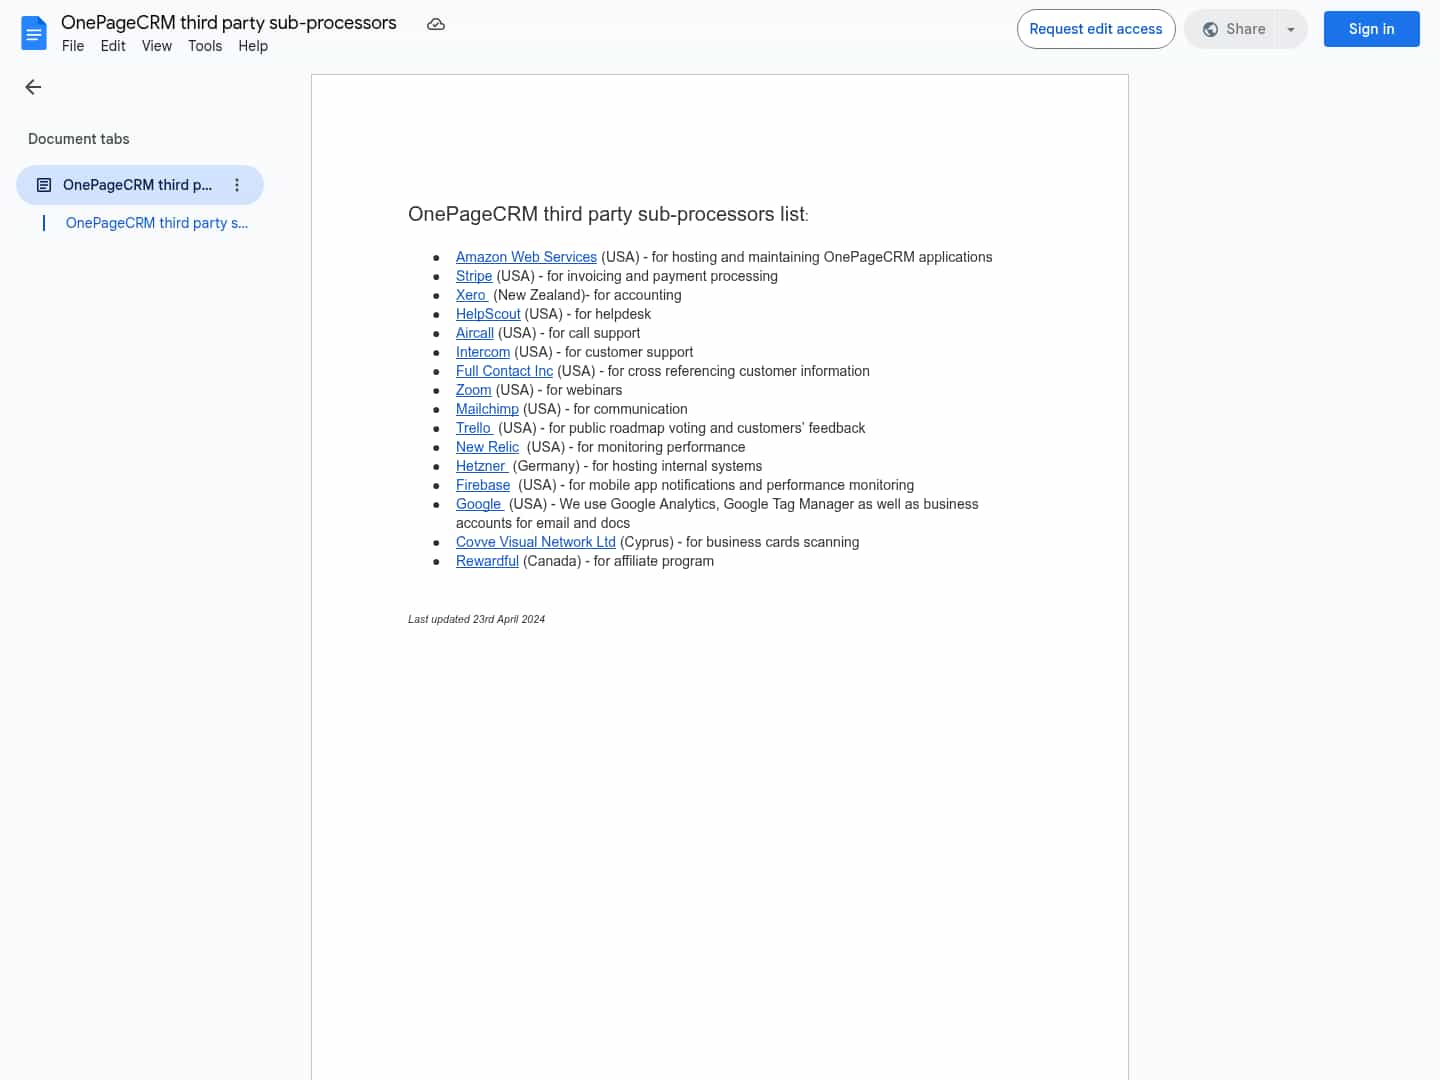Open the View menu
The height and width of the screenshot is (1080, 1440).
[x=156, y=46]
